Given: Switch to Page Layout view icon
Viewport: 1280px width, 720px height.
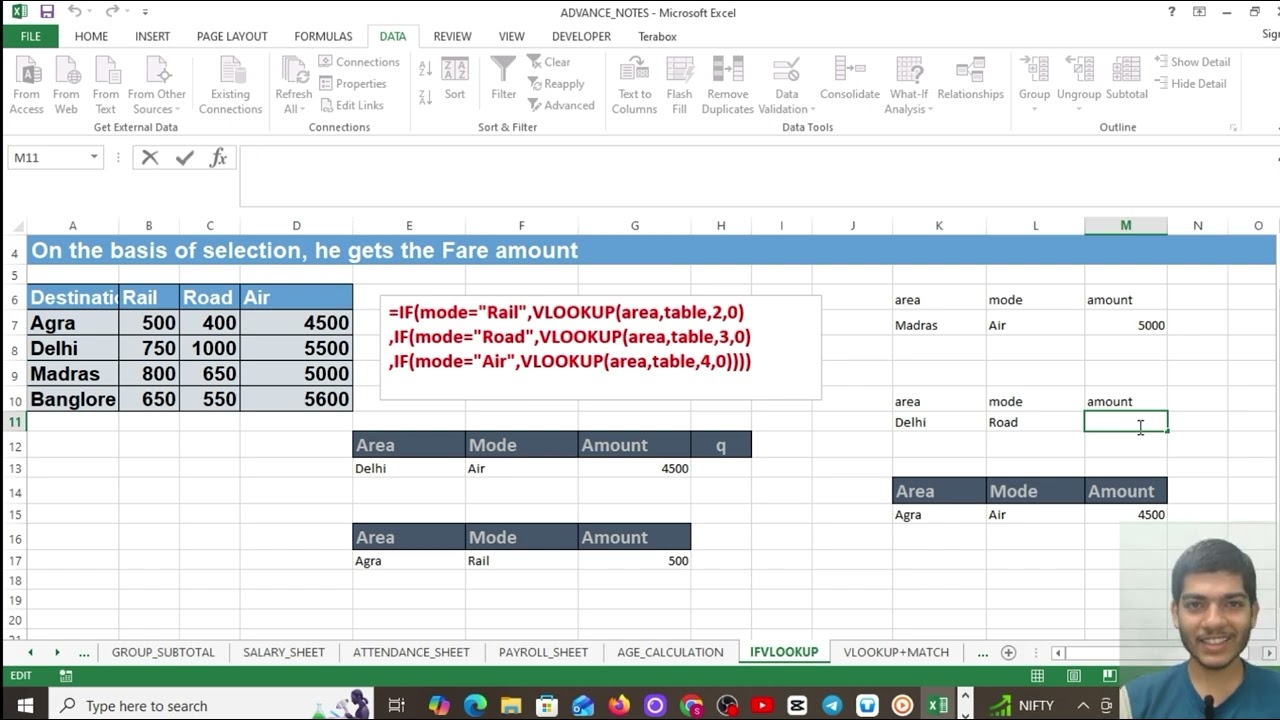Looking at the screenshot, I should [1073, 676].
